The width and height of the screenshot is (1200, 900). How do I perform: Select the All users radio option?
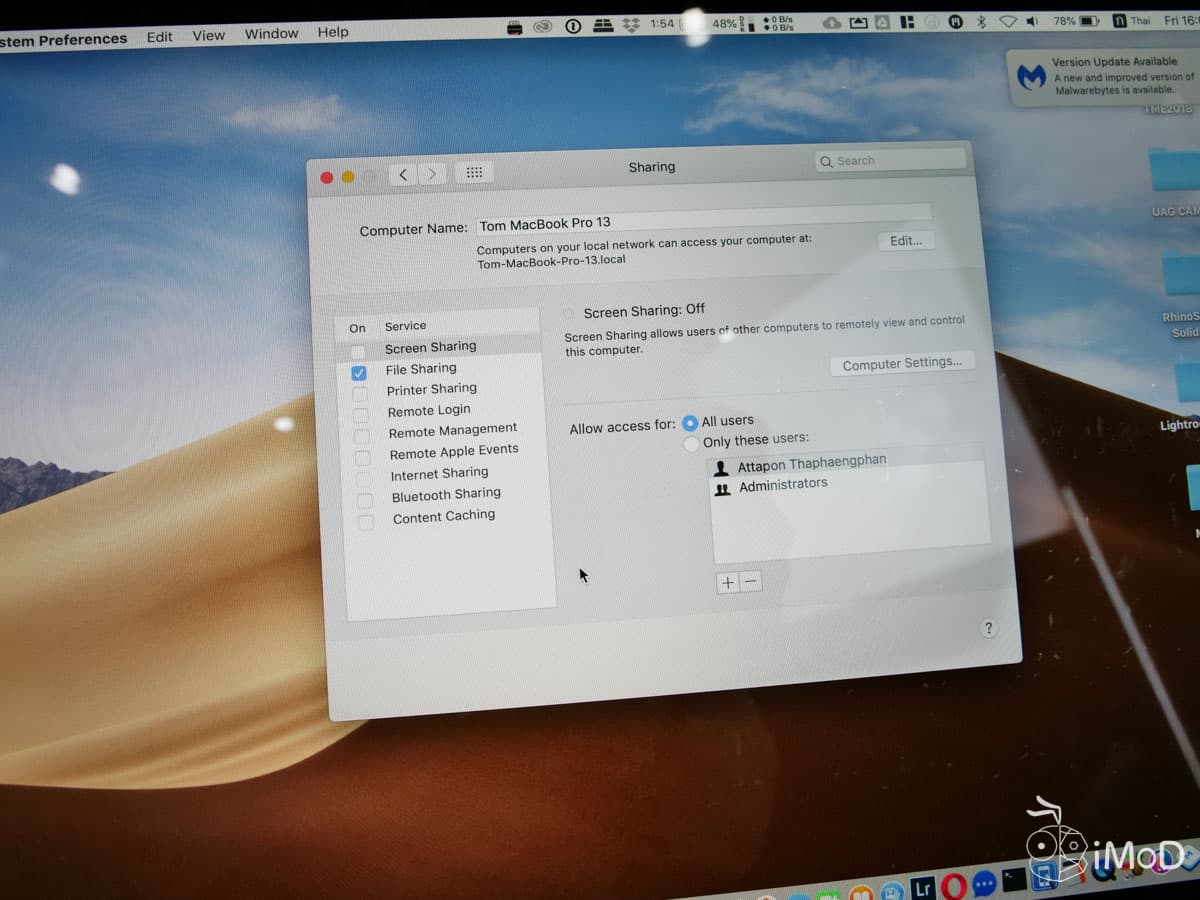click(690, 422)
